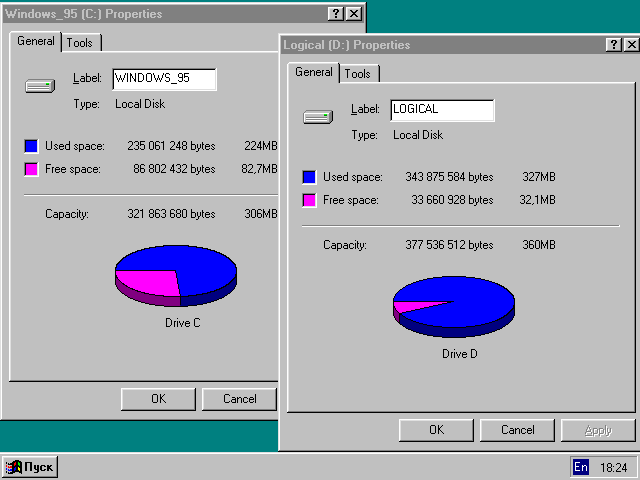Click the En language indicator in tray
This screenshot has height=480, width=640.
point(581,467)
